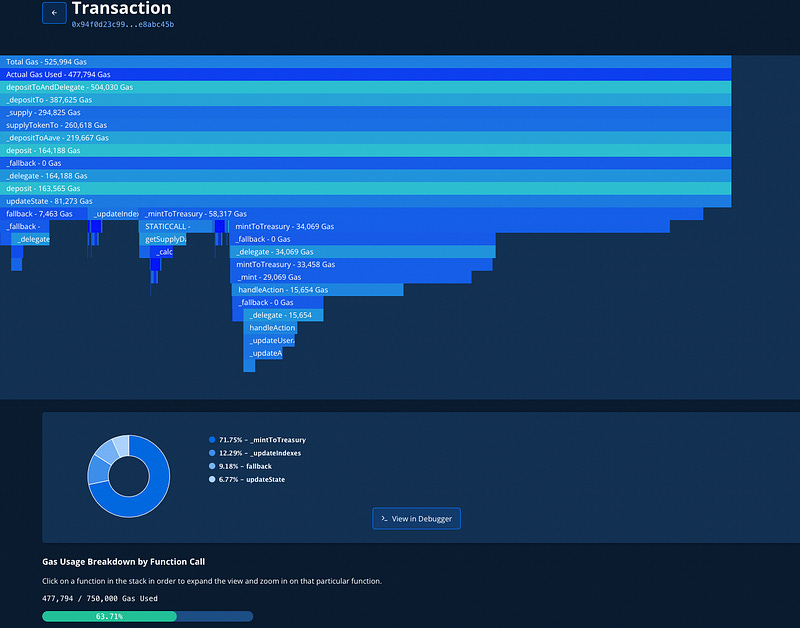Screen dimensions: 800x628
Task: Click the _updateIndexes flame bar
Action: point(113,214)
